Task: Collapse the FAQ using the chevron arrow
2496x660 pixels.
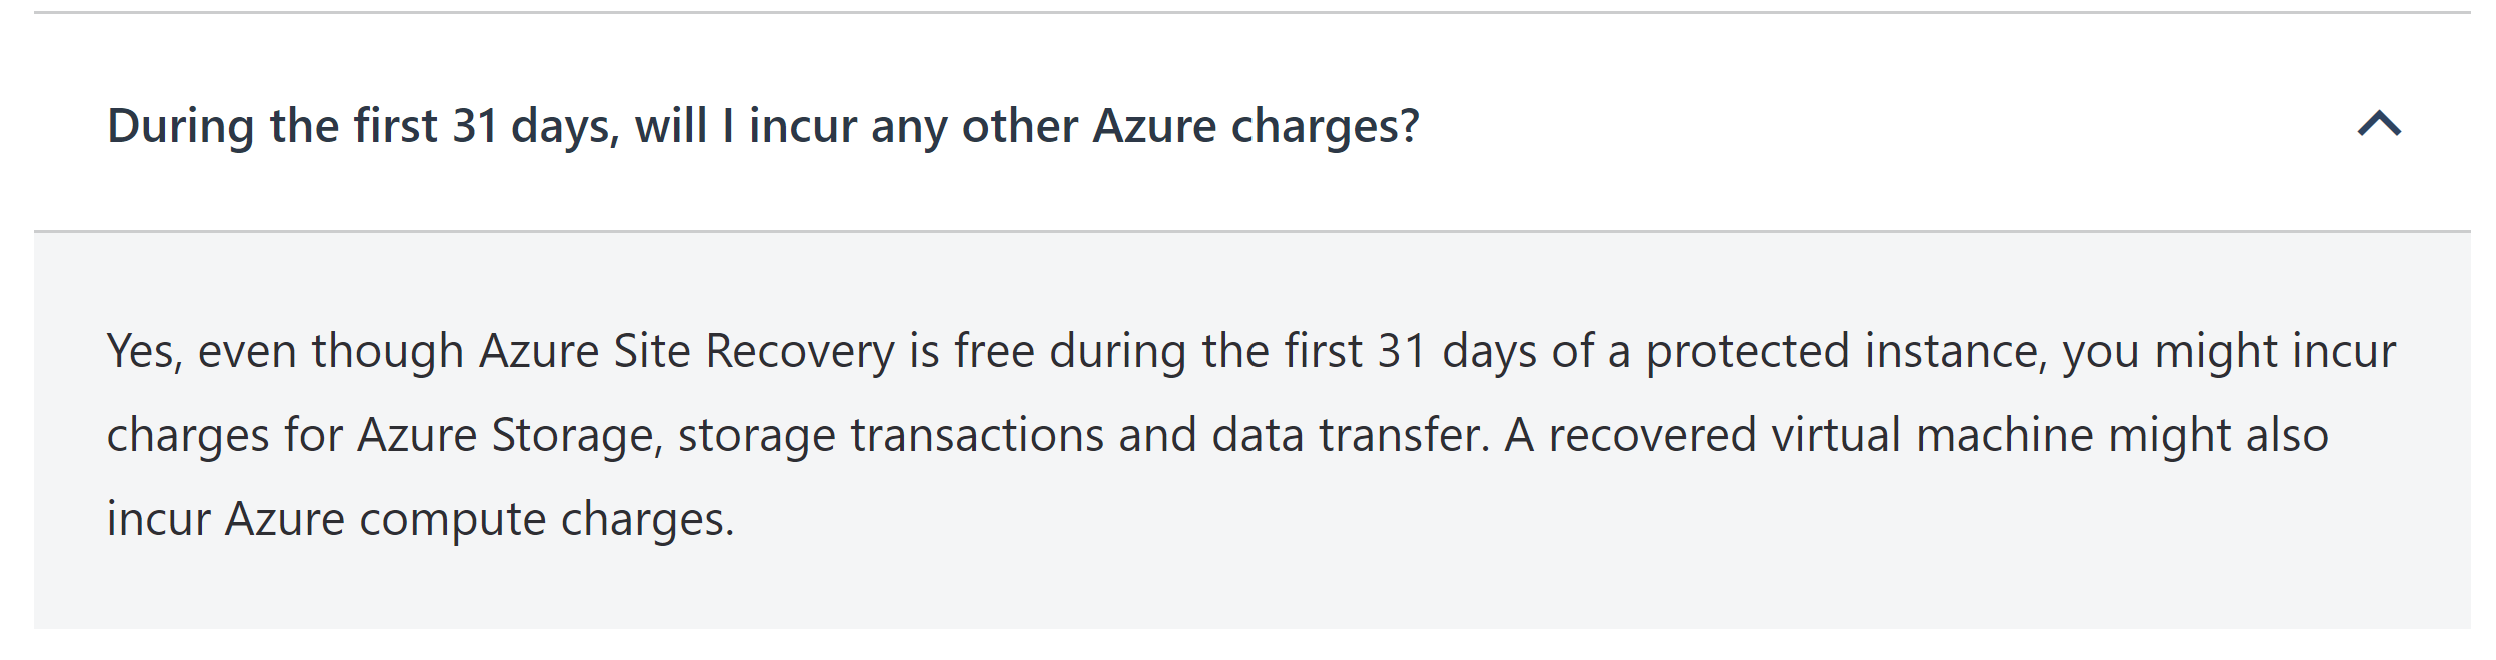Action: 2379,125
